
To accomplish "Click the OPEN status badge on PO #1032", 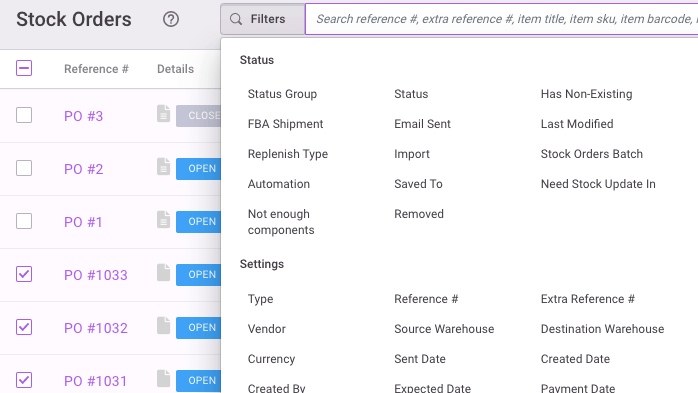I will coord(199,328).
